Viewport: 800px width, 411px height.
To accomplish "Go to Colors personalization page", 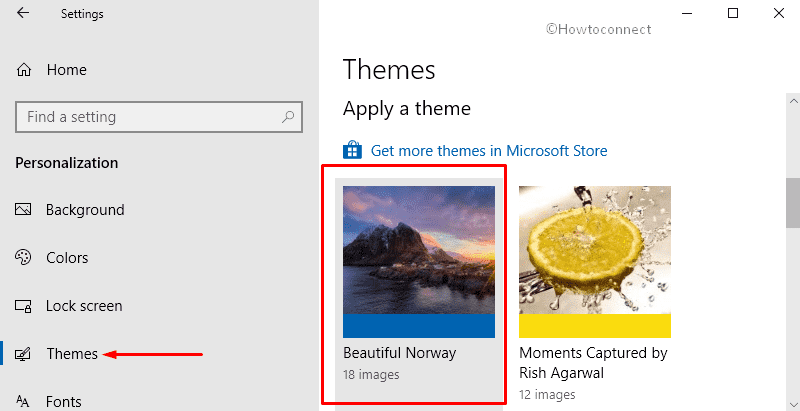I will point(67,258).
